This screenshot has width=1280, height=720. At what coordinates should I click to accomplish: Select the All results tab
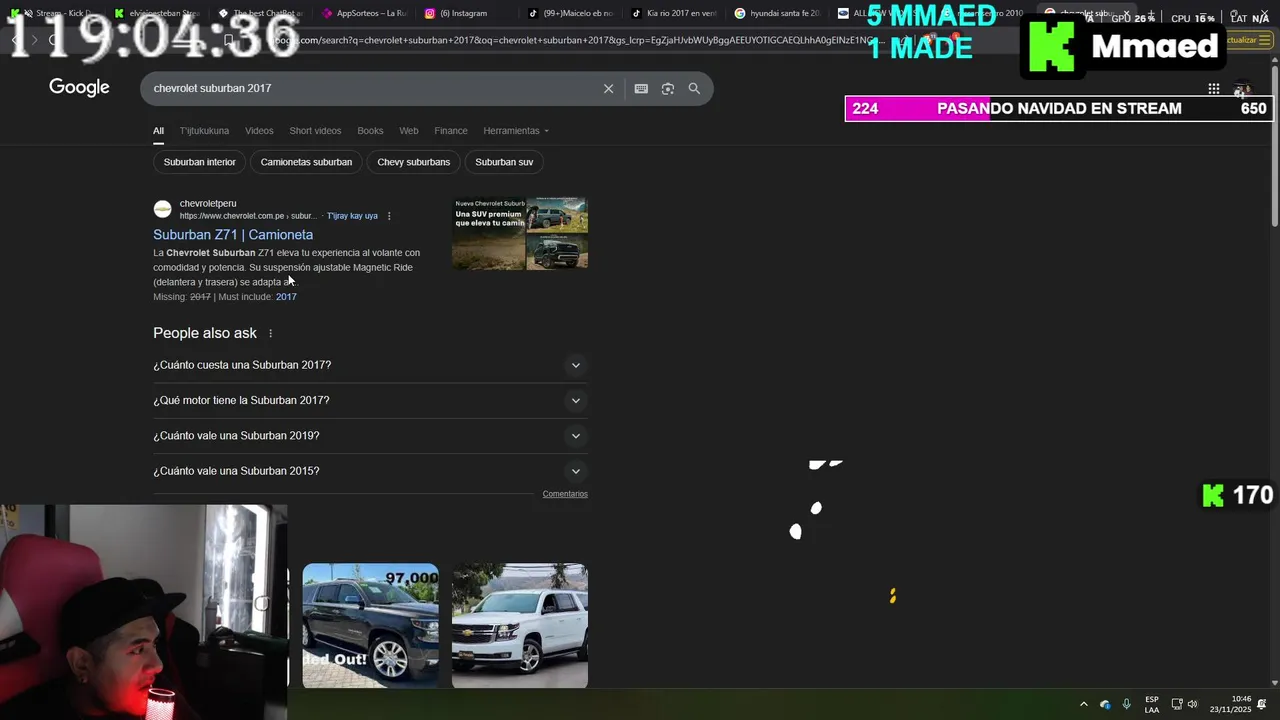[x=158, y=131]
